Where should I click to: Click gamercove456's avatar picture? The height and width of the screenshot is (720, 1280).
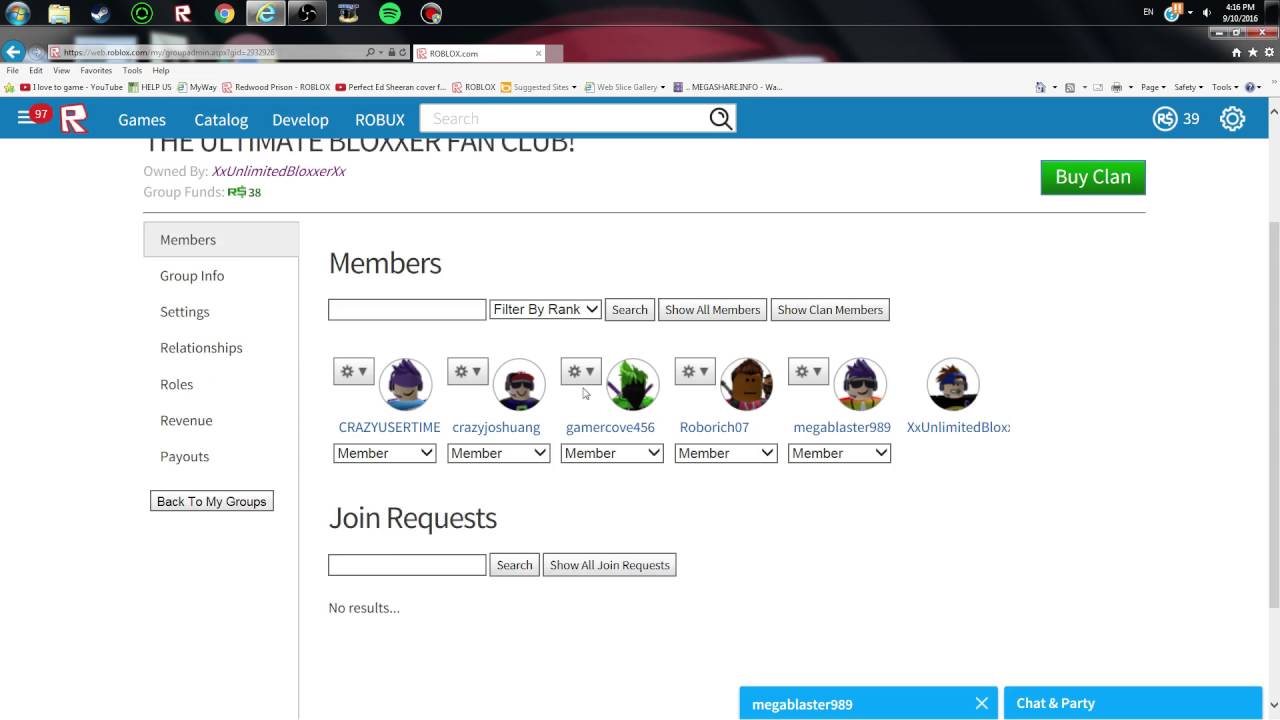click(633, 384)
